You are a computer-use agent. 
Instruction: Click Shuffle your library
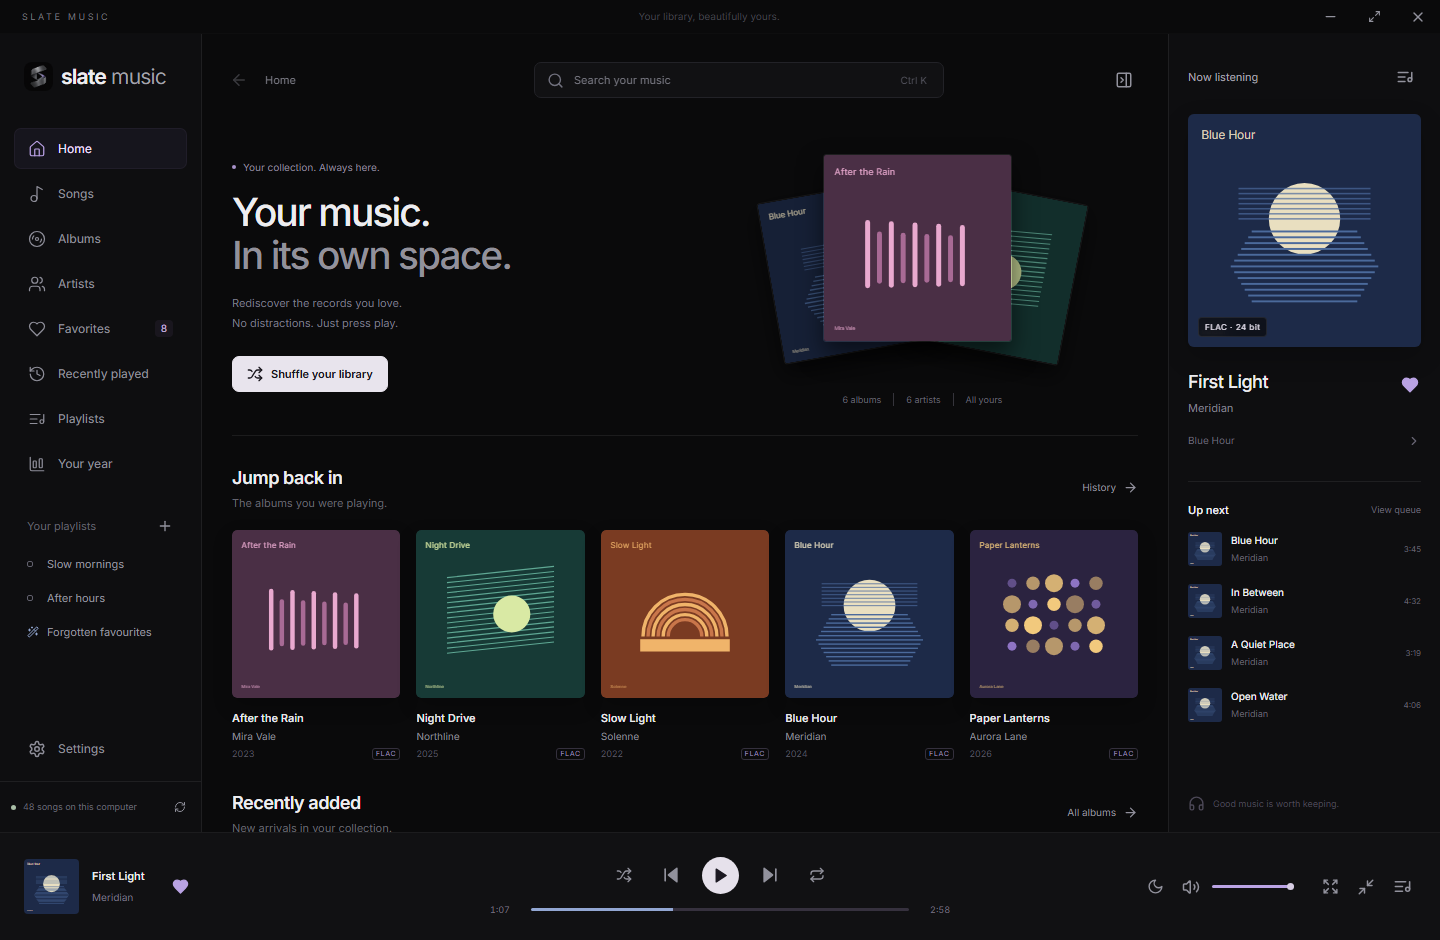pyautogui.click(x=310, y=374)
